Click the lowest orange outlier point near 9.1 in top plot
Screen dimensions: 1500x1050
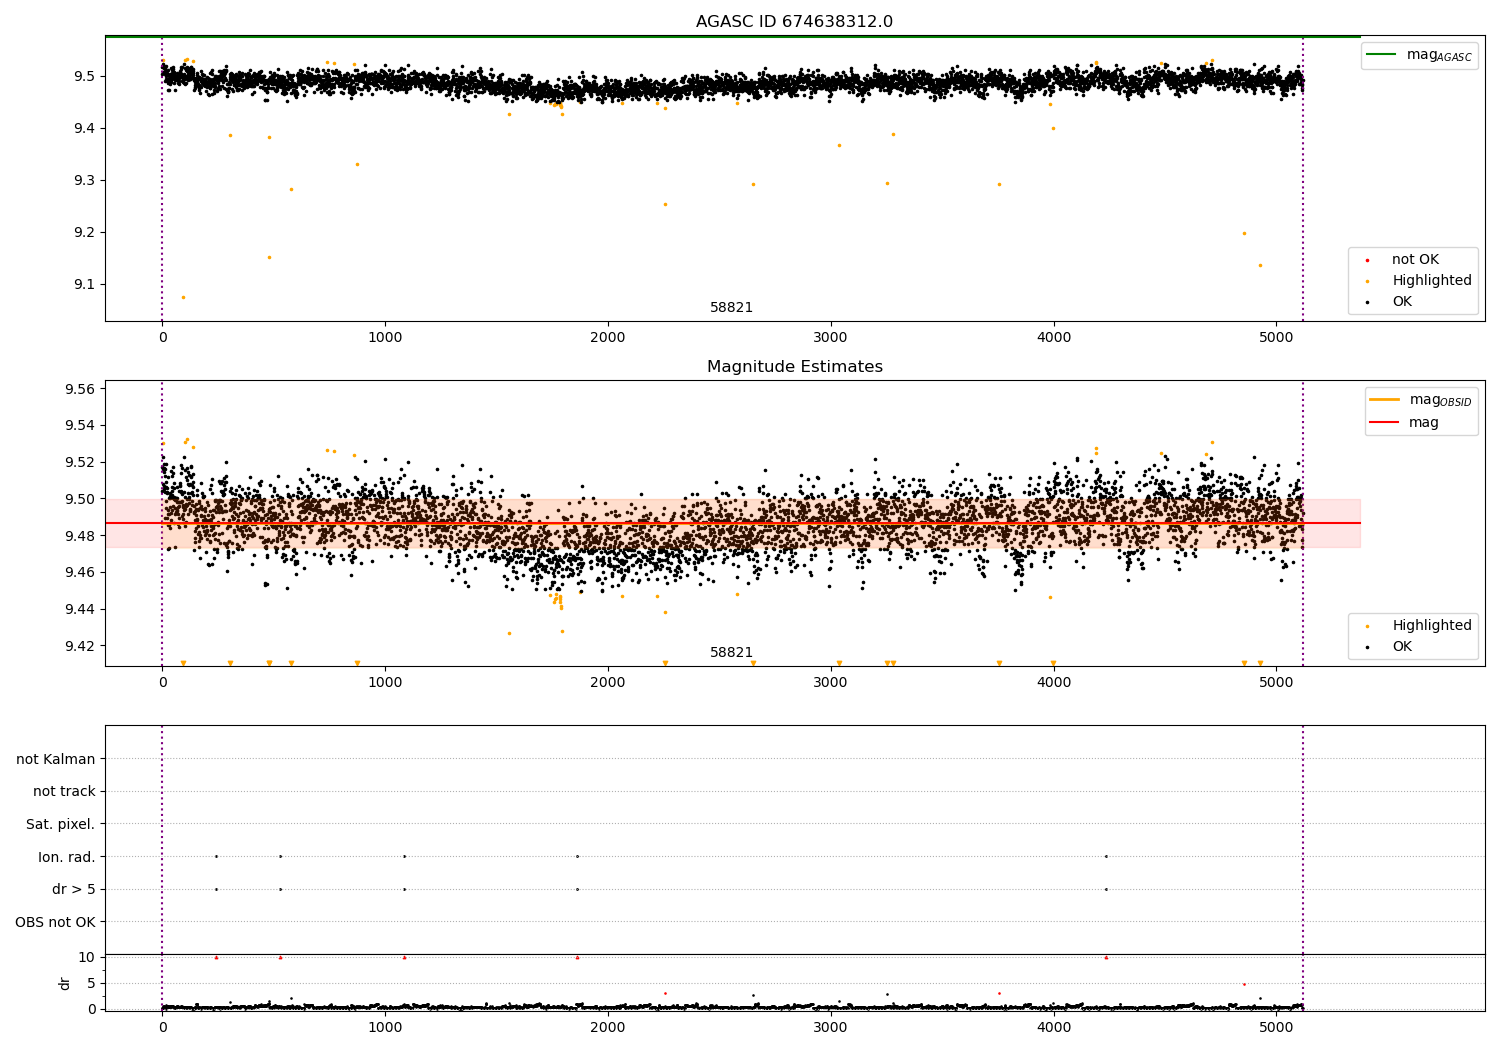click(183, 297)
